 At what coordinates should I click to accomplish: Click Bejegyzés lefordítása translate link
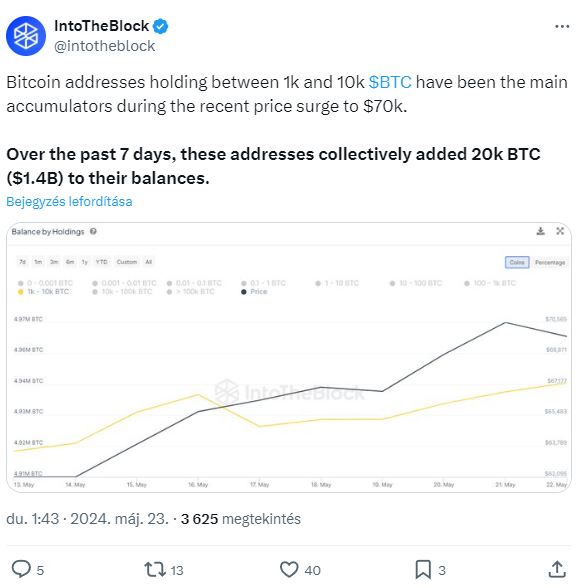pyautogui.click(x=69, y=201)
